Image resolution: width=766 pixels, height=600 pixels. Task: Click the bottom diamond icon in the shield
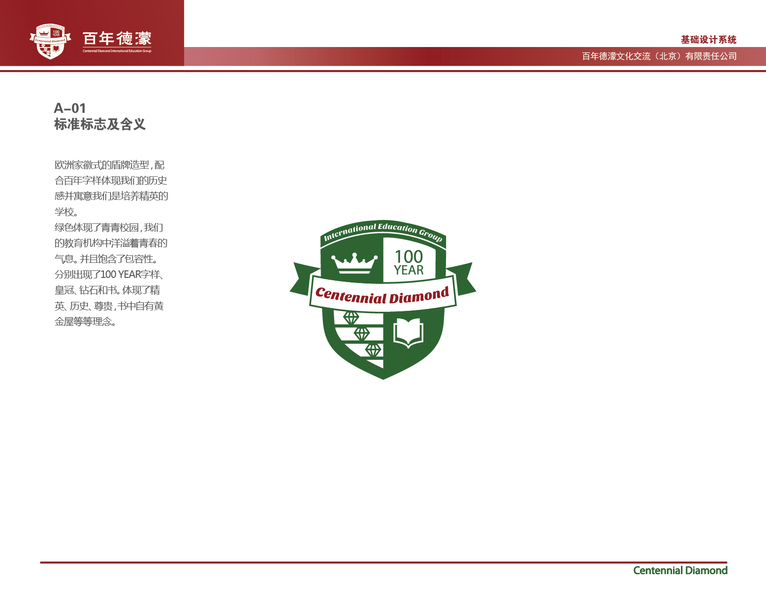[x=373, y=350]
